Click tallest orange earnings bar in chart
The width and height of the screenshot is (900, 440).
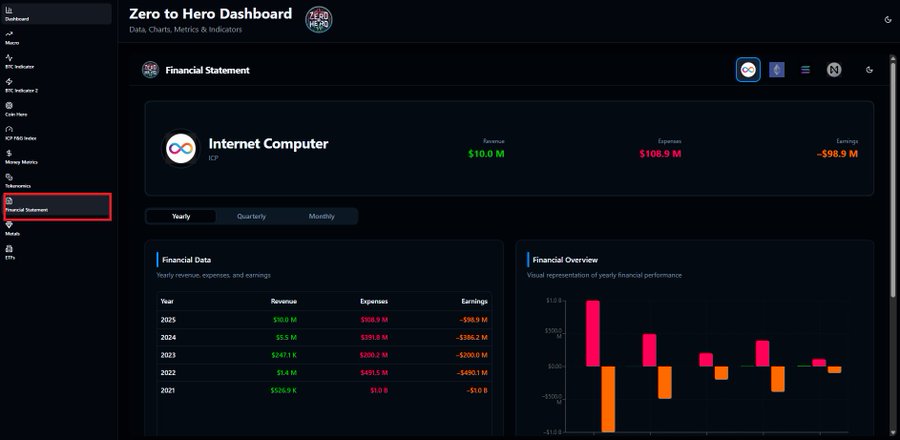click(x=608, y=399)
